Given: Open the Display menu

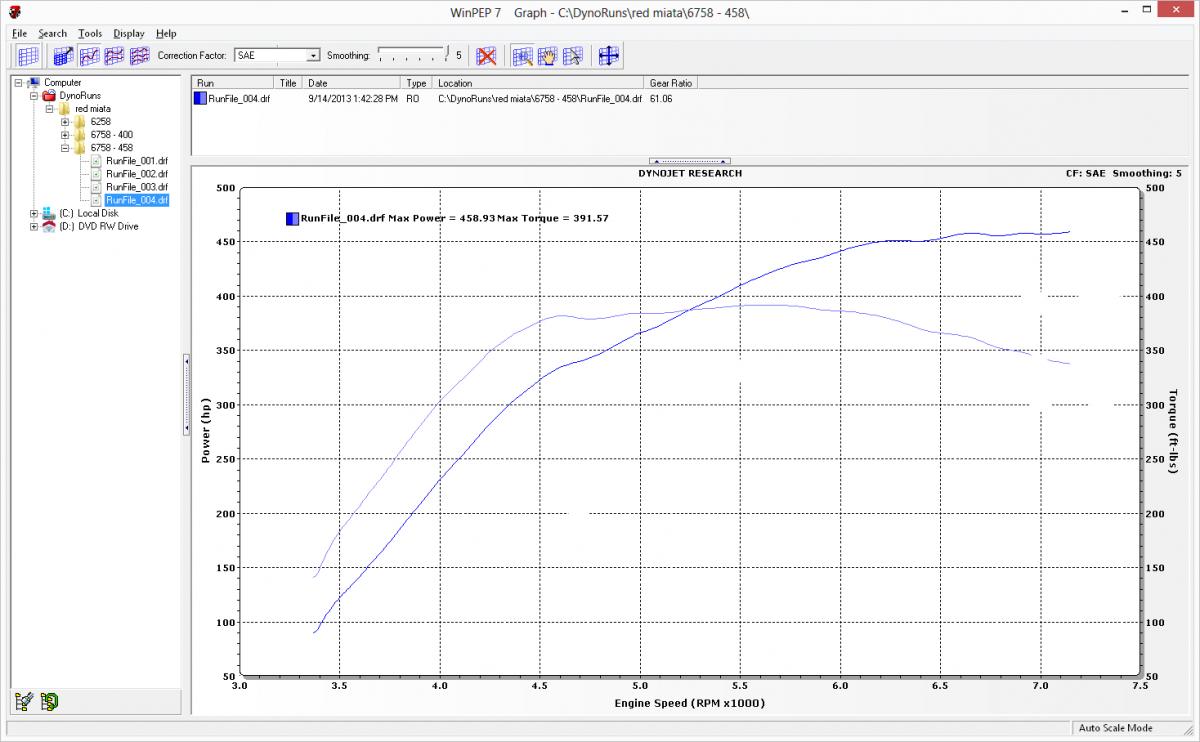Looking at the screenshot, I should pos(128,33).
